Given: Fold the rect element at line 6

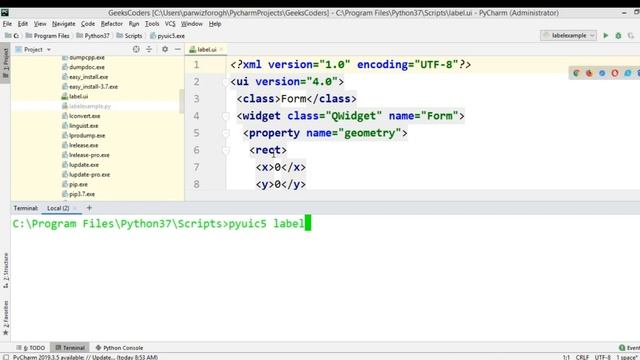Looking at the screenshot, I should pos(225,151).
